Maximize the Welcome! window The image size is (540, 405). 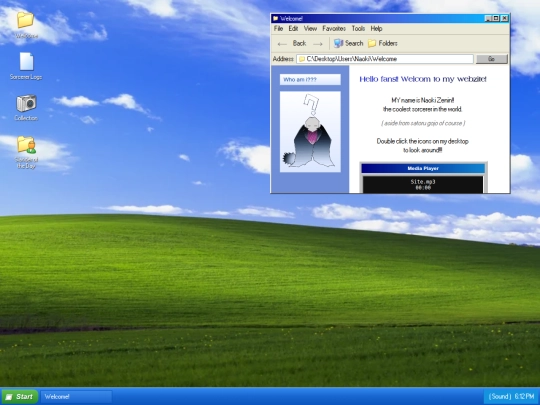(496, 19)
